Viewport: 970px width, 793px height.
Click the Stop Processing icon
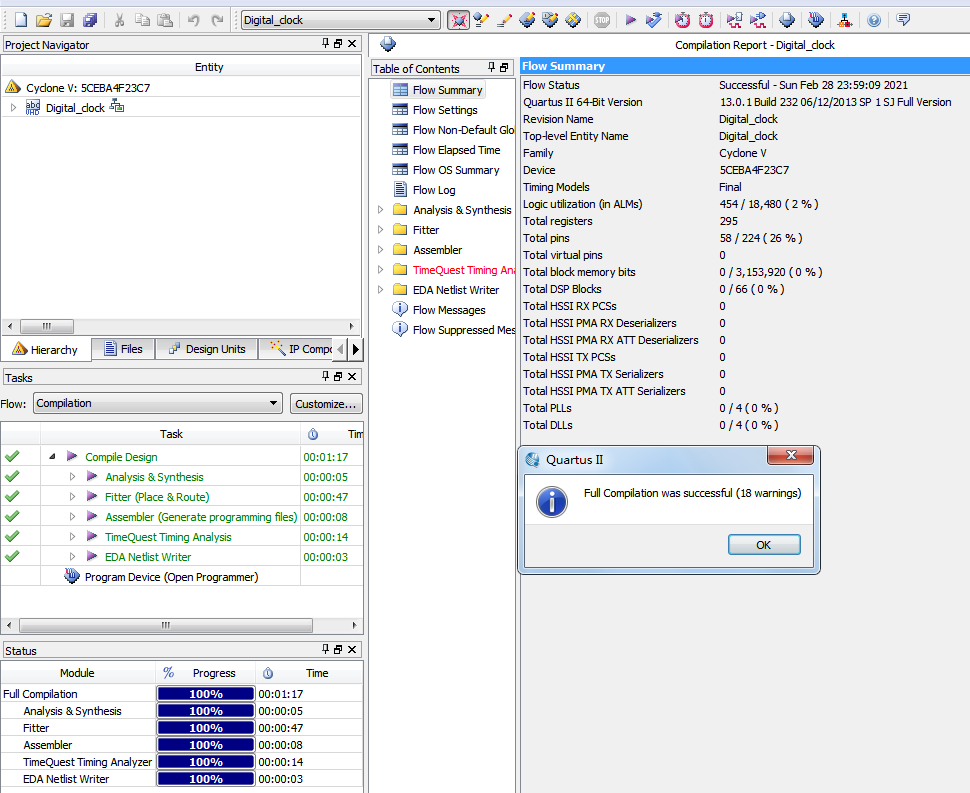pyautogui.click(x=602, y=20)
